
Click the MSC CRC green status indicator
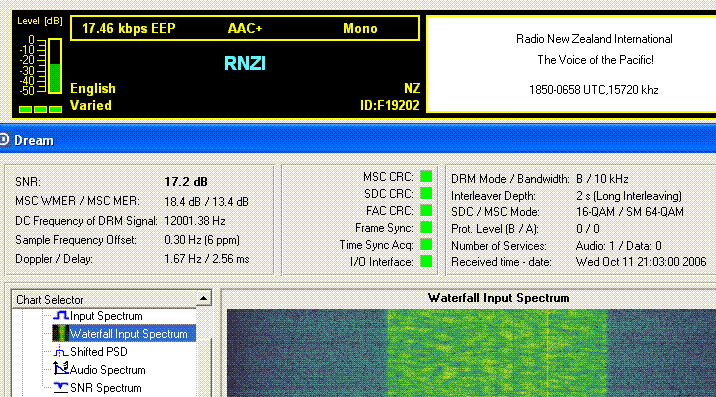coord(426,176)
